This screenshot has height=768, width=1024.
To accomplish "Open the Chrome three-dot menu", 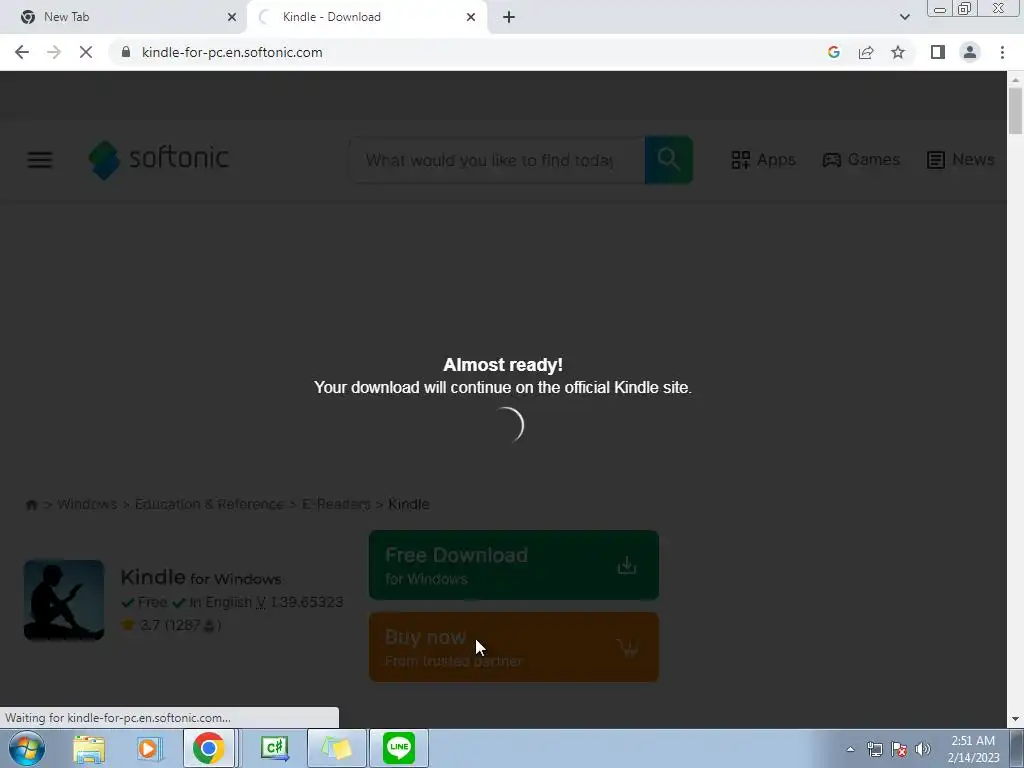I will pos(1002,52).
